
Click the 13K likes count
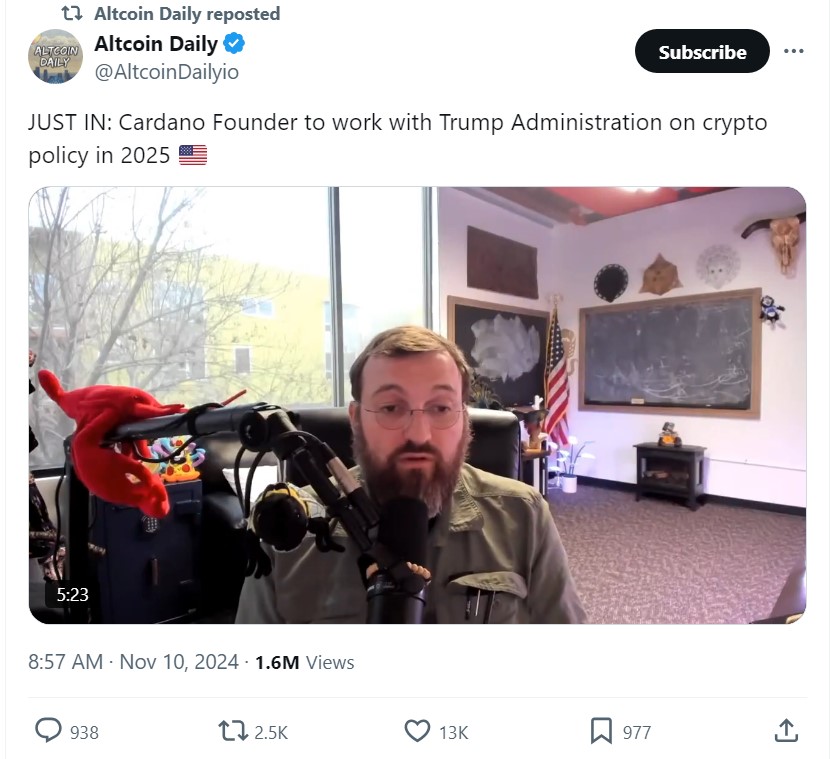point(454,733)
